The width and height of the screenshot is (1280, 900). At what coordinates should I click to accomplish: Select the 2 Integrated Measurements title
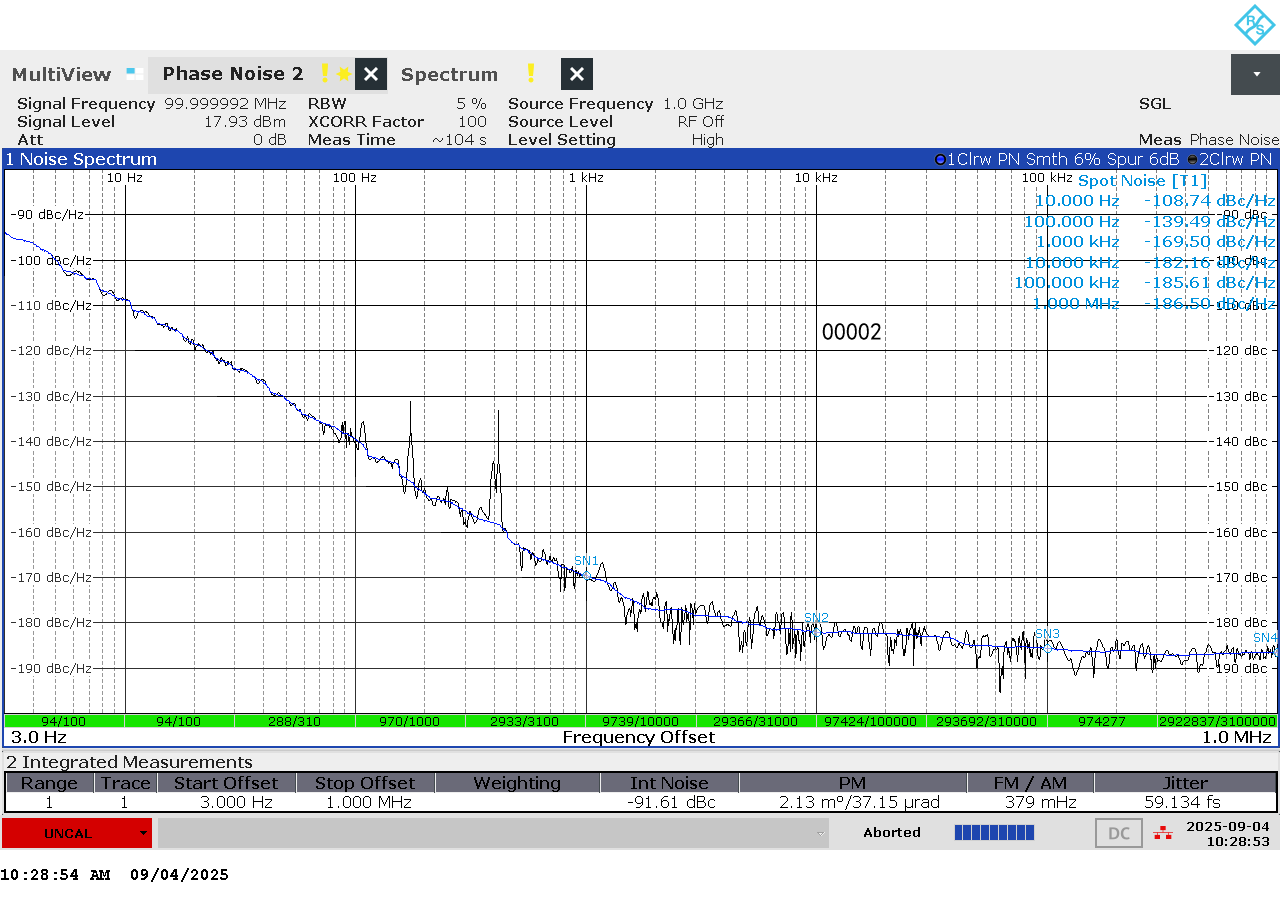[129, 762]
